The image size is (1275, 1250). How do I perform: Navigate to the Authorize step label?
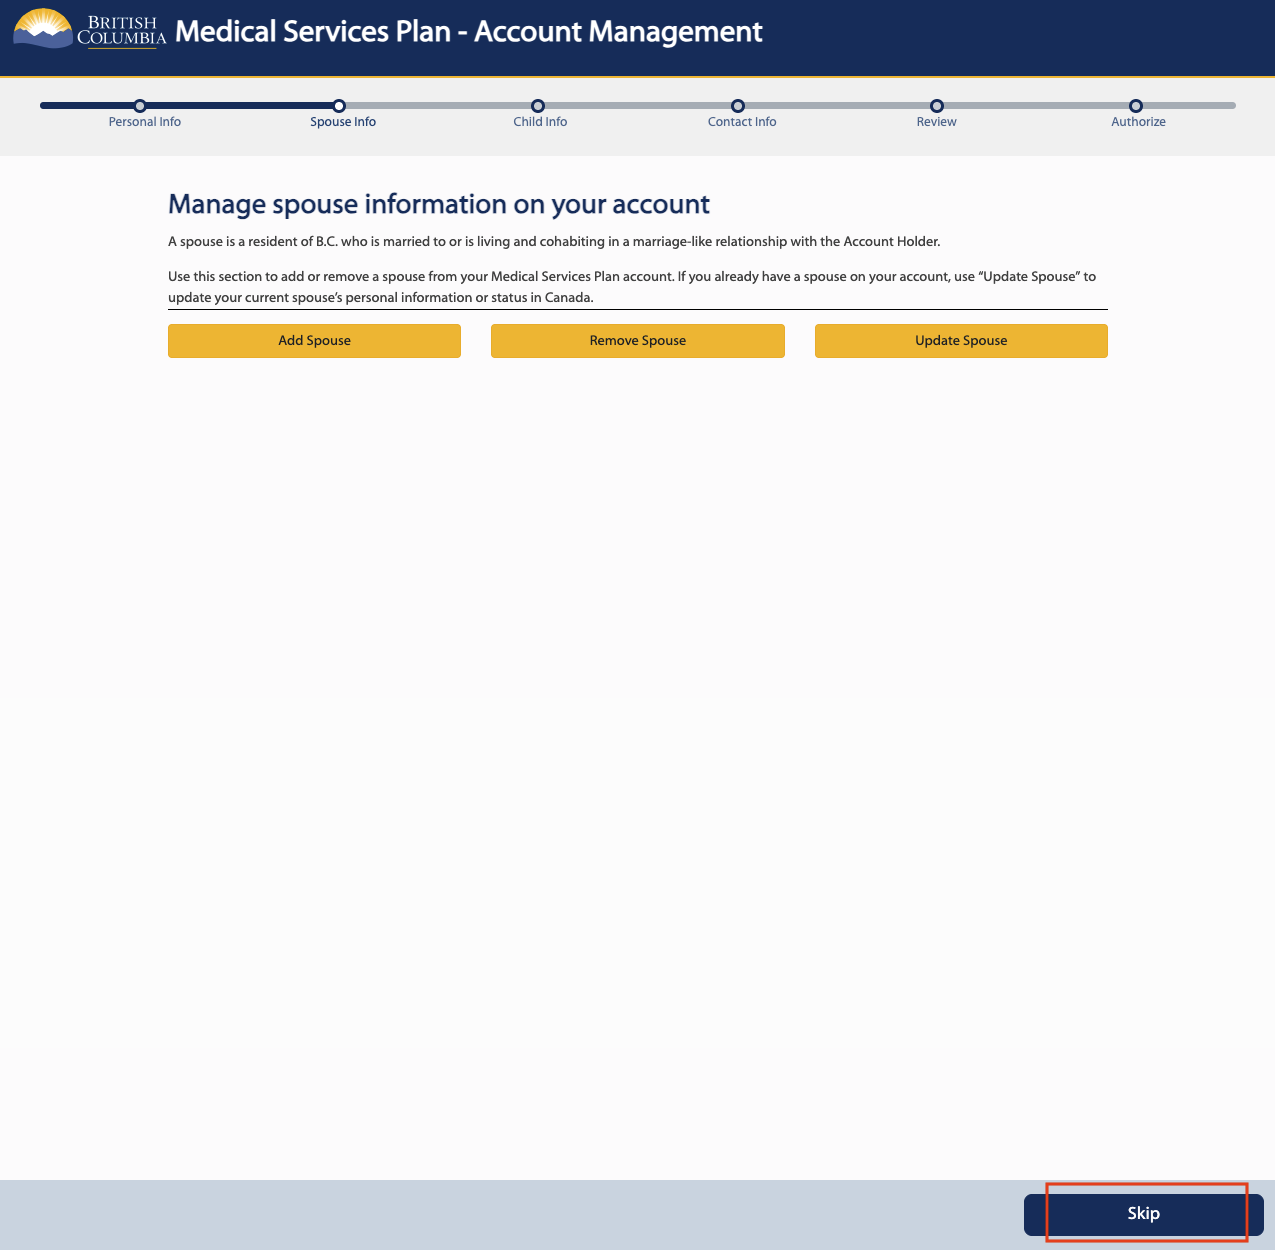pos(1138,122)
